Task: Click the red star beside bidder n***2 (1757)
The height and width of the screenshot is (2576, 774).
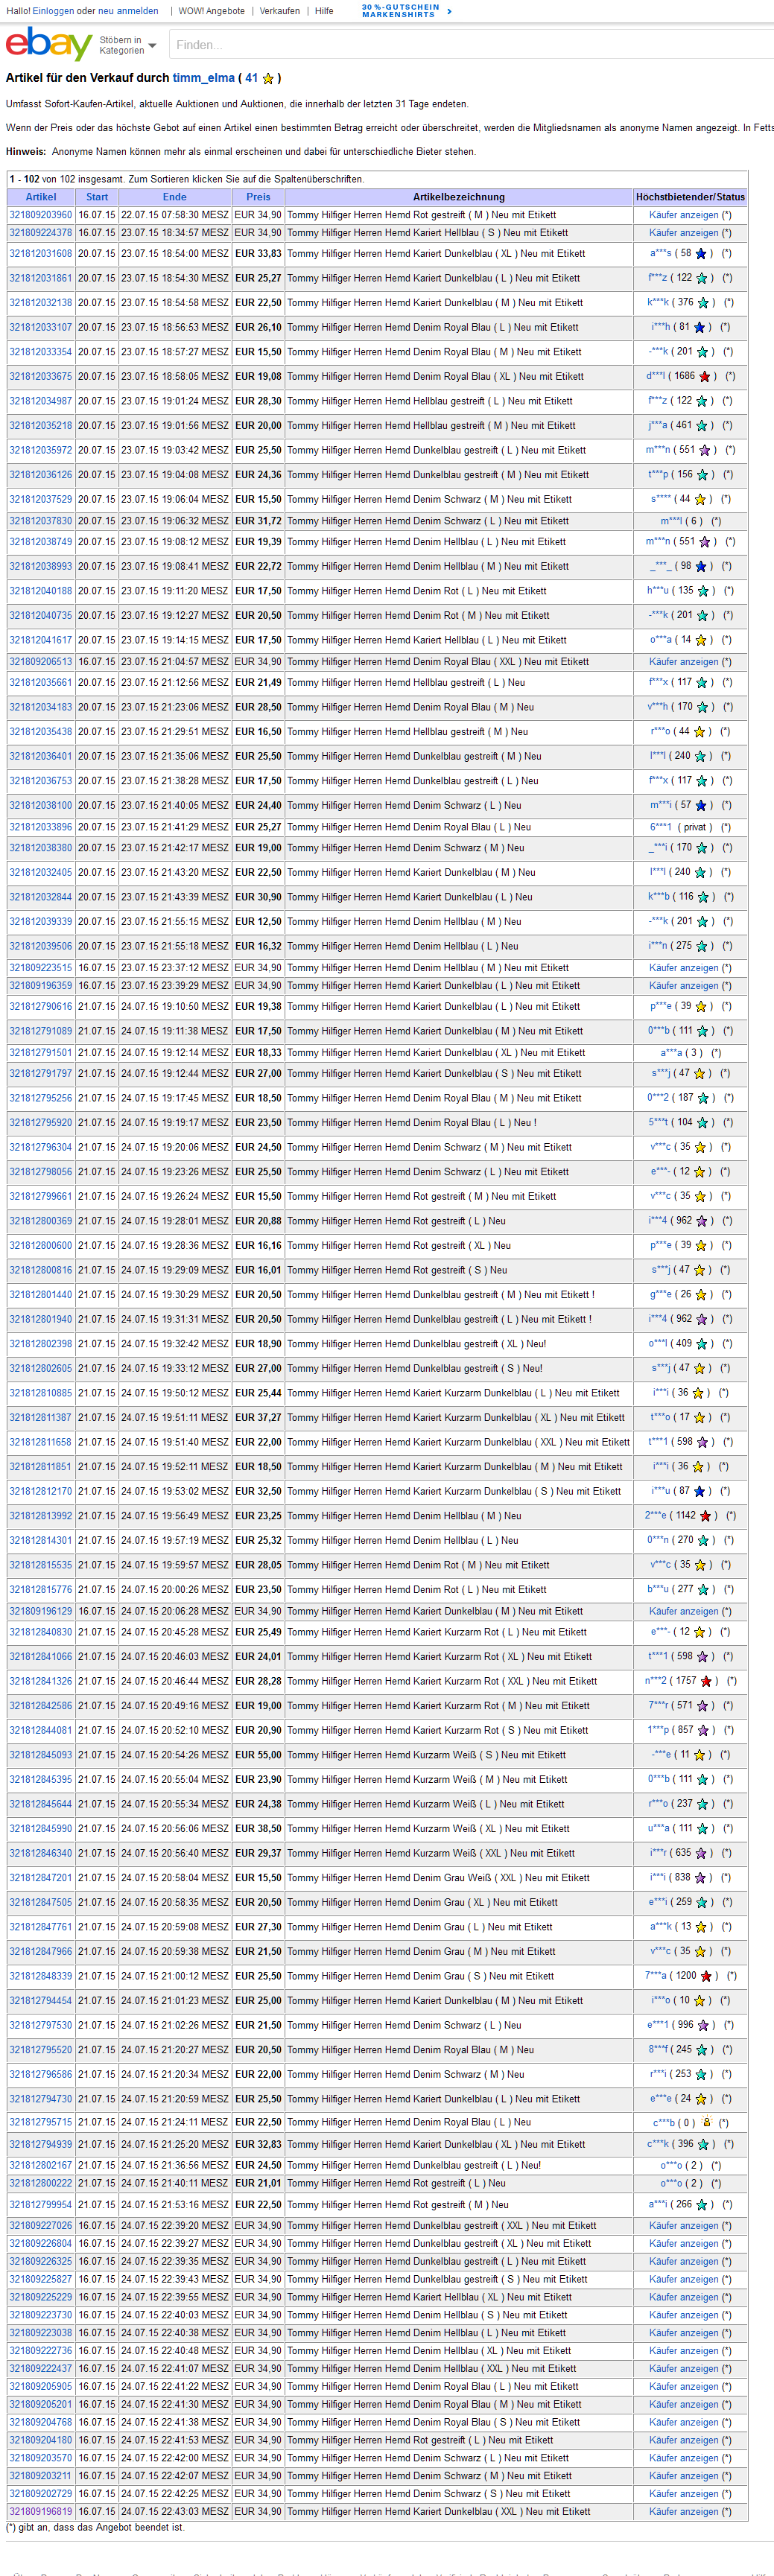Action: 706,1682
